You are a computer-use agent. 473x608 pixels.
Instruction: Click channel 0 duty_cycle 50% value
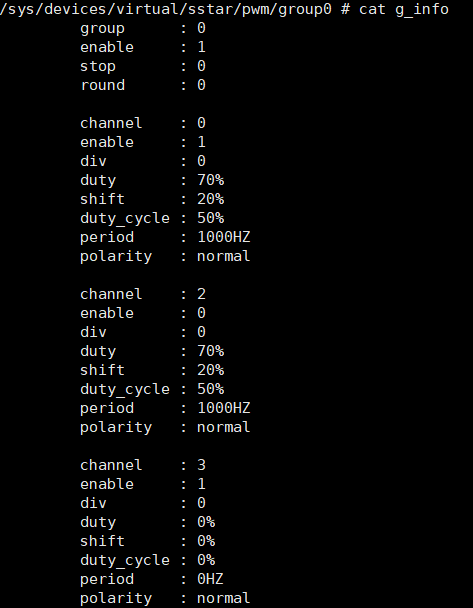(211, 218)
